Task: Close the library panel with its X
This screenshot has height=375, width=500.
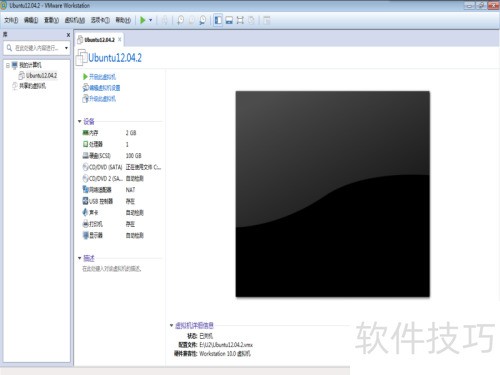Action: coord(68,35)
